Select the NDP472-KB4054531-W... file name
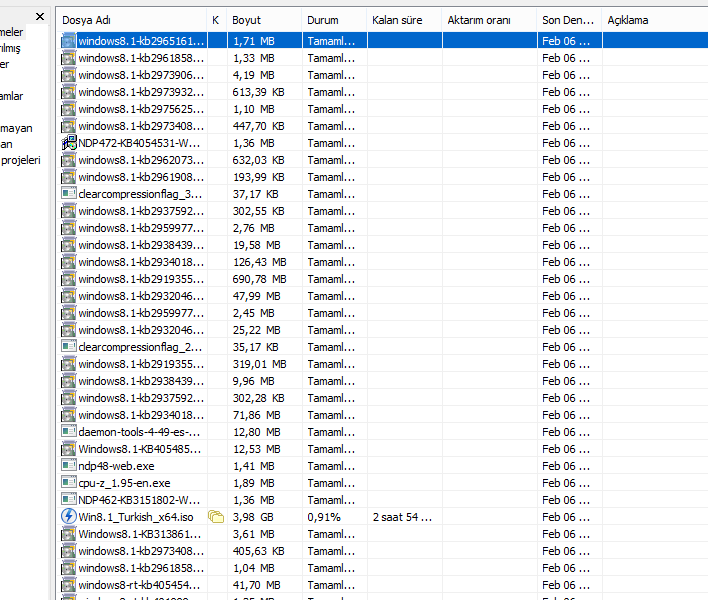The height and width of the screenshot is (600, 708). pos(139,143)
